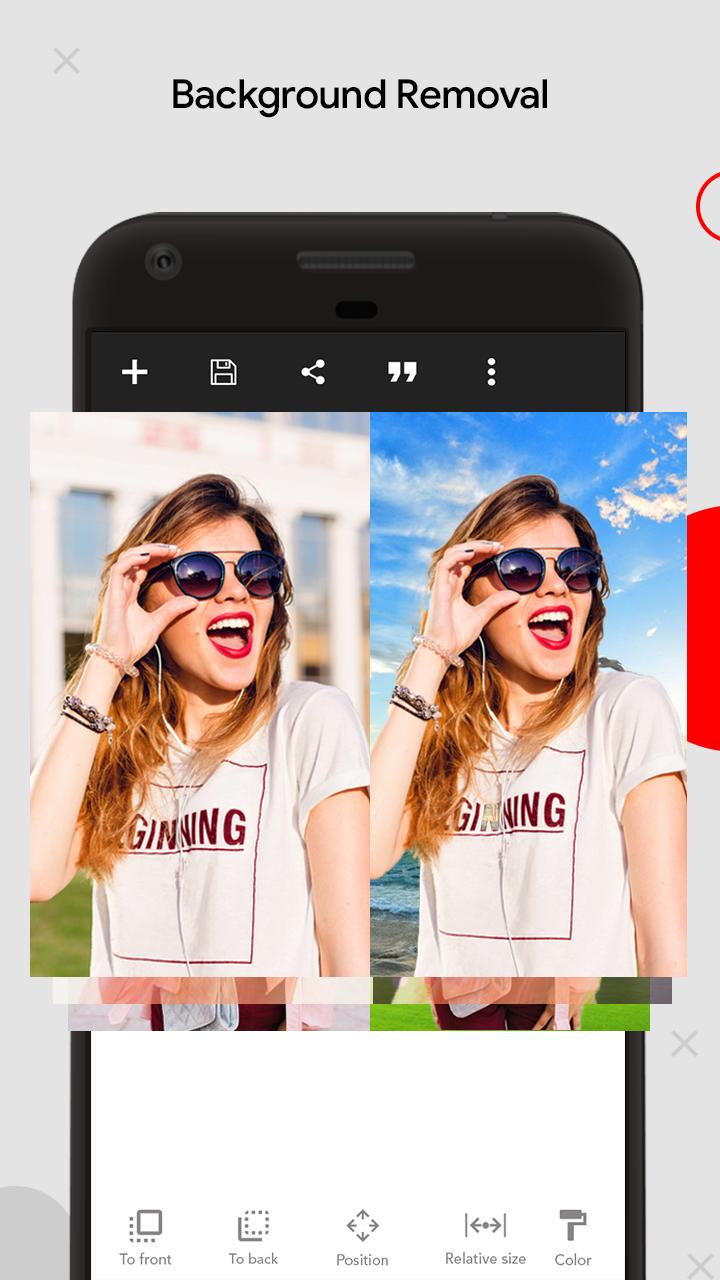Close the screen with the top-left X
Screen dimensions: 720x1280
[x=66, y=61]
